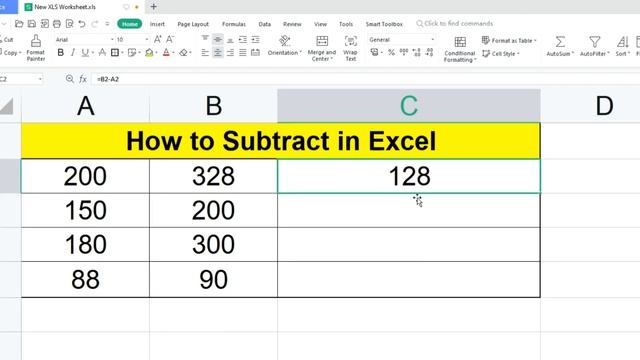Image resolution: width=640 pixels, height=360 pixels.
Task: Apply the red font color
Action: click(166, 53)
